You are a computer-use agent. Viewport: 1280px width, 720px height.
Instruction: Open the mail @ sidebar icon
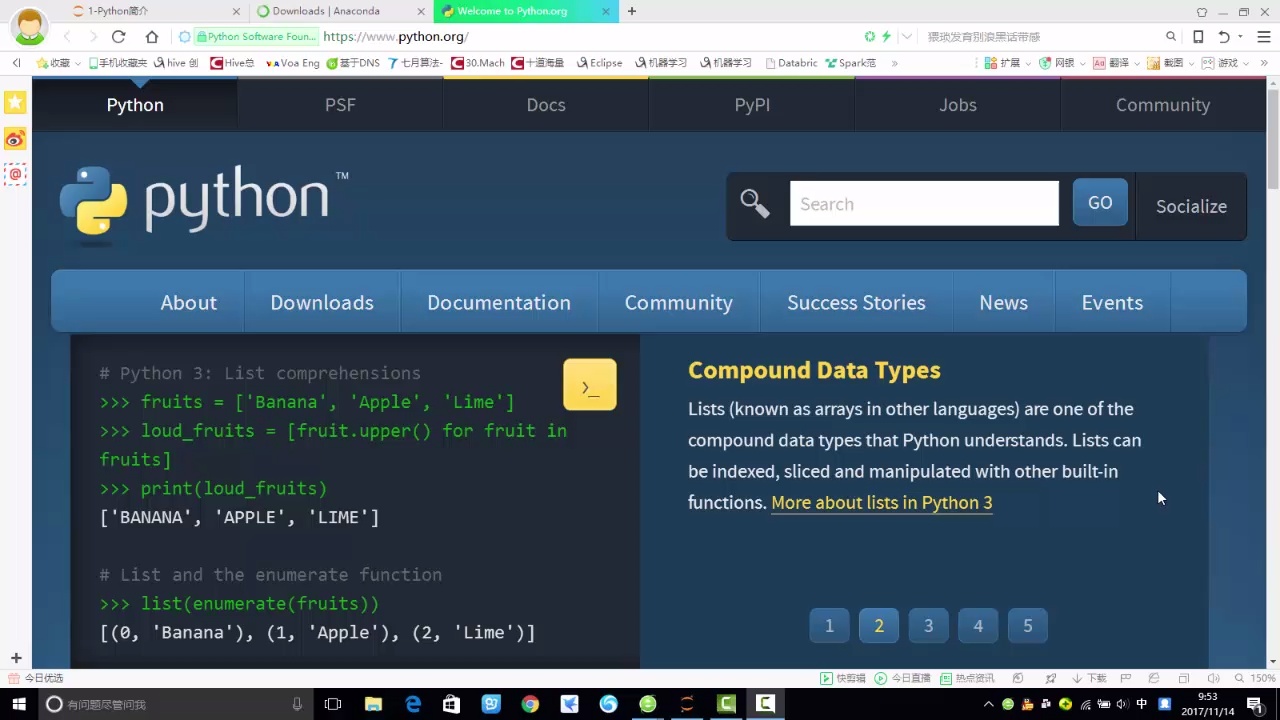tap(15, 175)
